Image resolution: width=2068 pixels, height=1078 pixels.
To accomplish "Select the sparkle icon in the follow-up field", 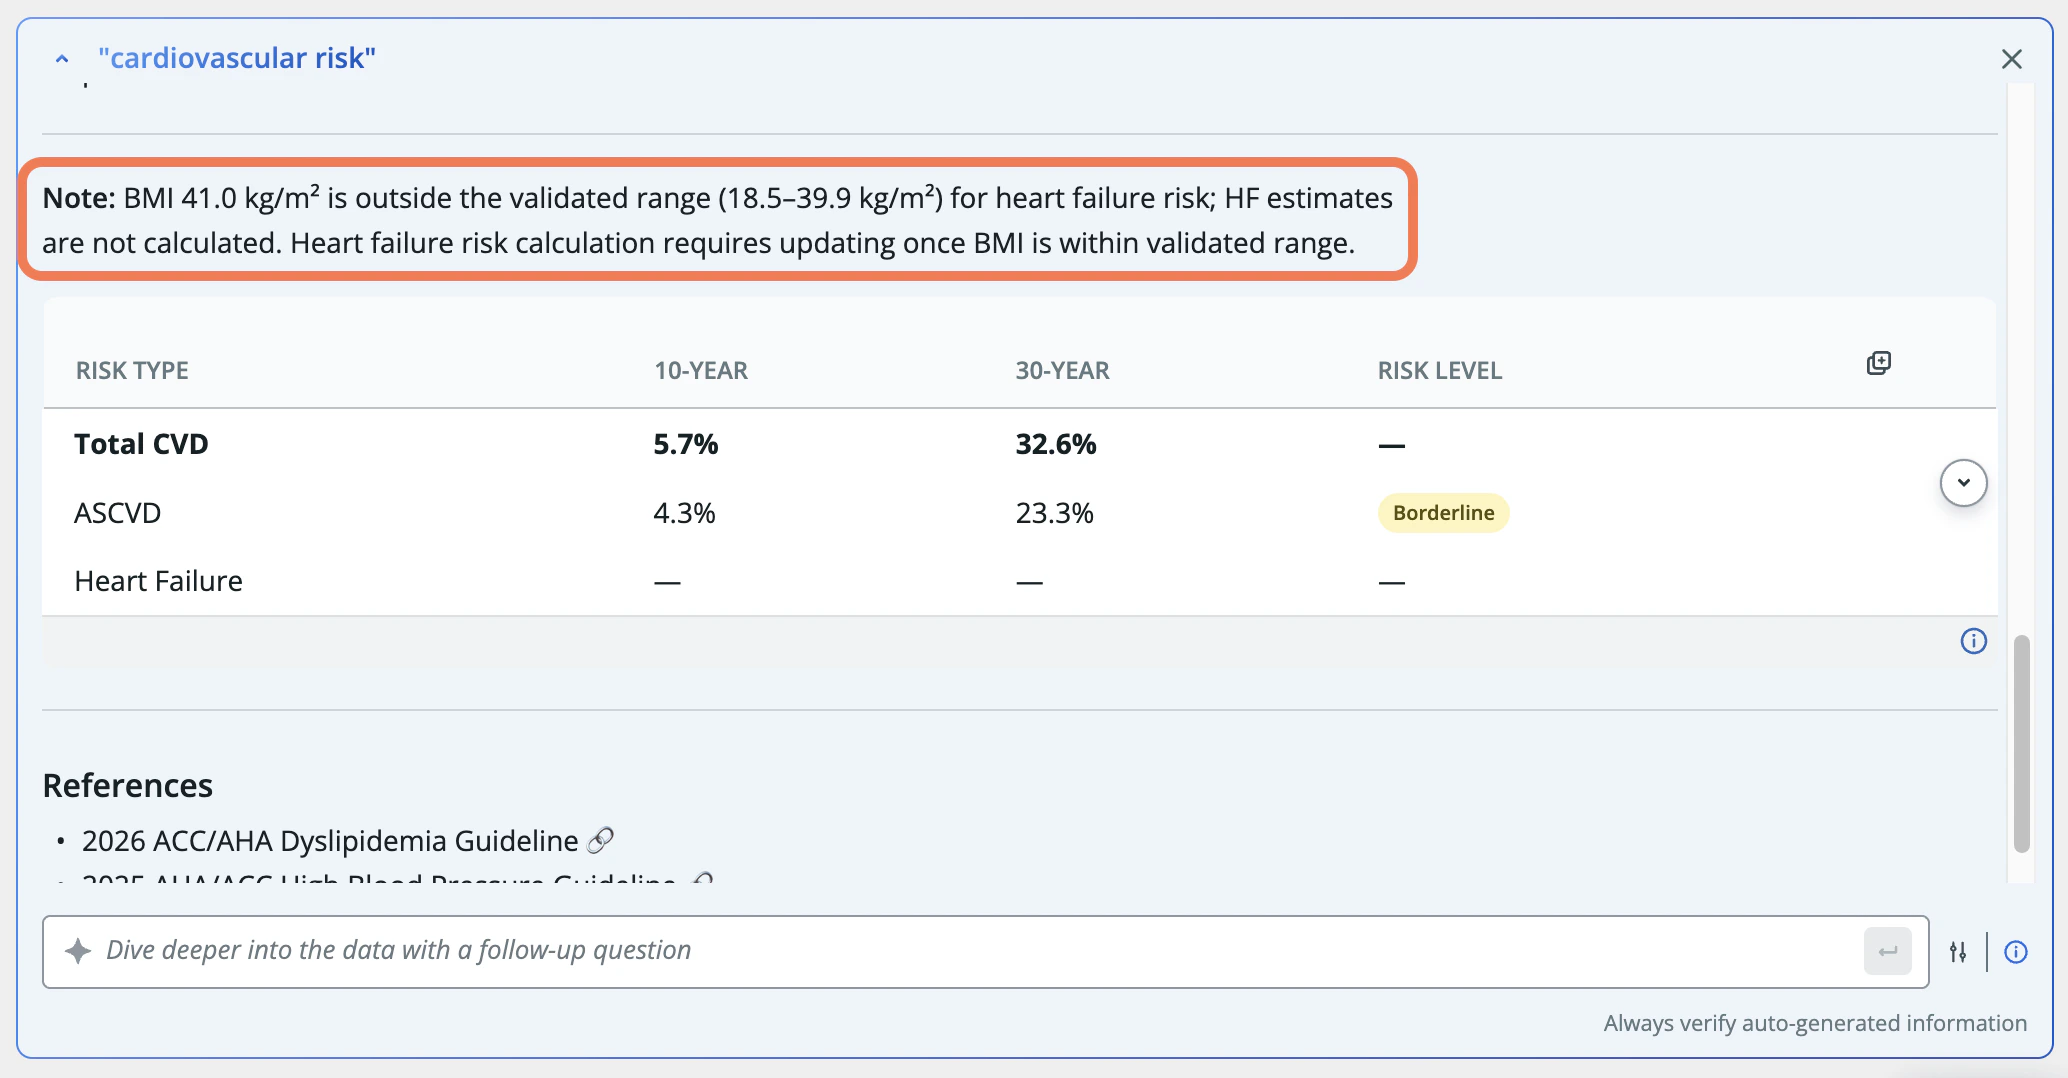I will click(77, 950).
